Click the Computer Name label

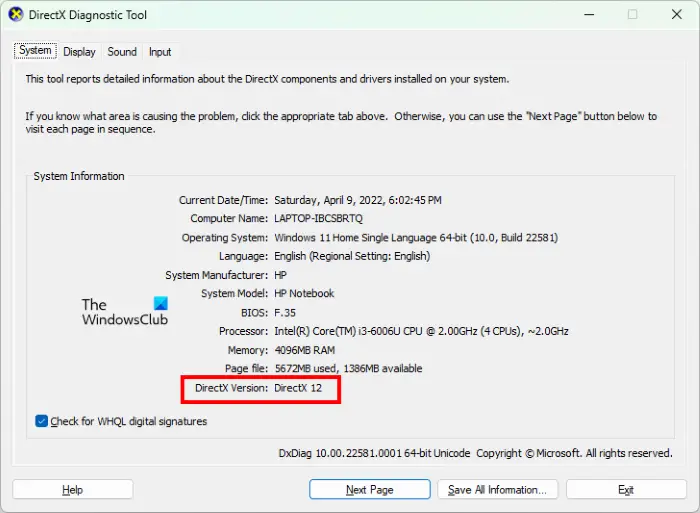(x=229, y=219)
